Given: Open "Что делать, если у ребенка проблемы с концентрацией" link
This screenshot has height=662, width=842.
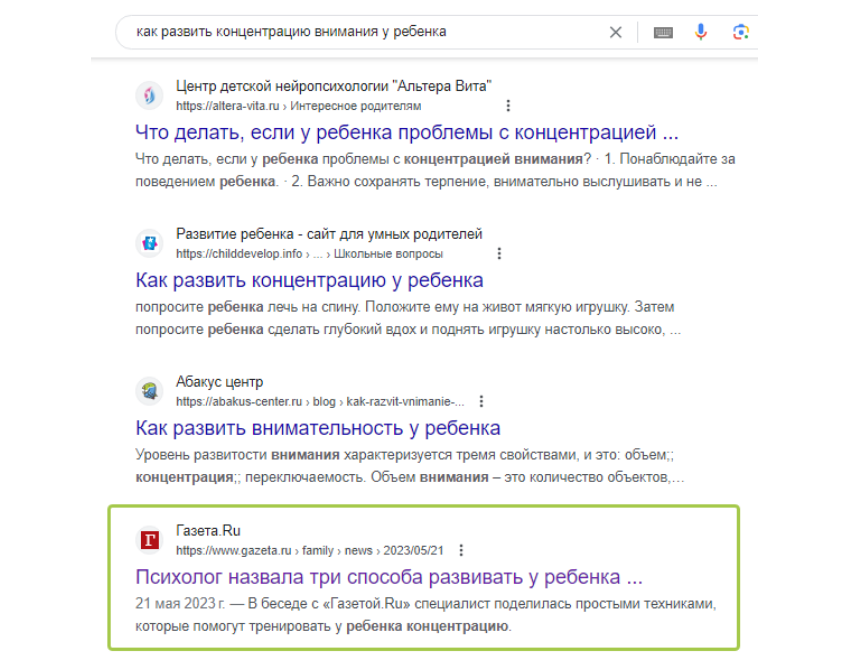Looking at the screenshot, I should (407, 132).
